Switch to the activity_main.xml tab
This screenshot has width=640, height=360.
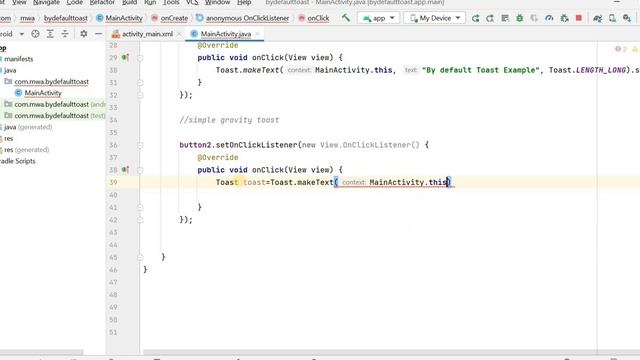(x=147, y=34)
